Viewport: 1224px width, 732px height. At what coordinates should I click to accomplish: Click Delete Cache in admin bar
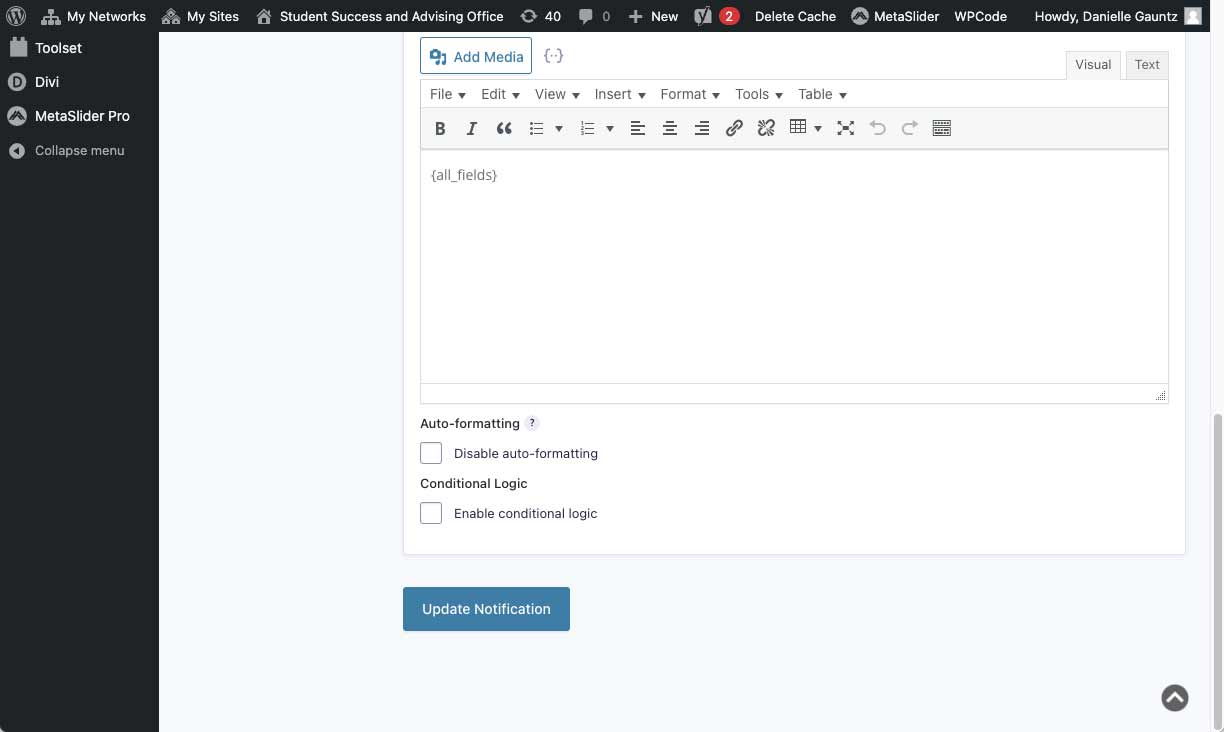(x=795, y=16)
